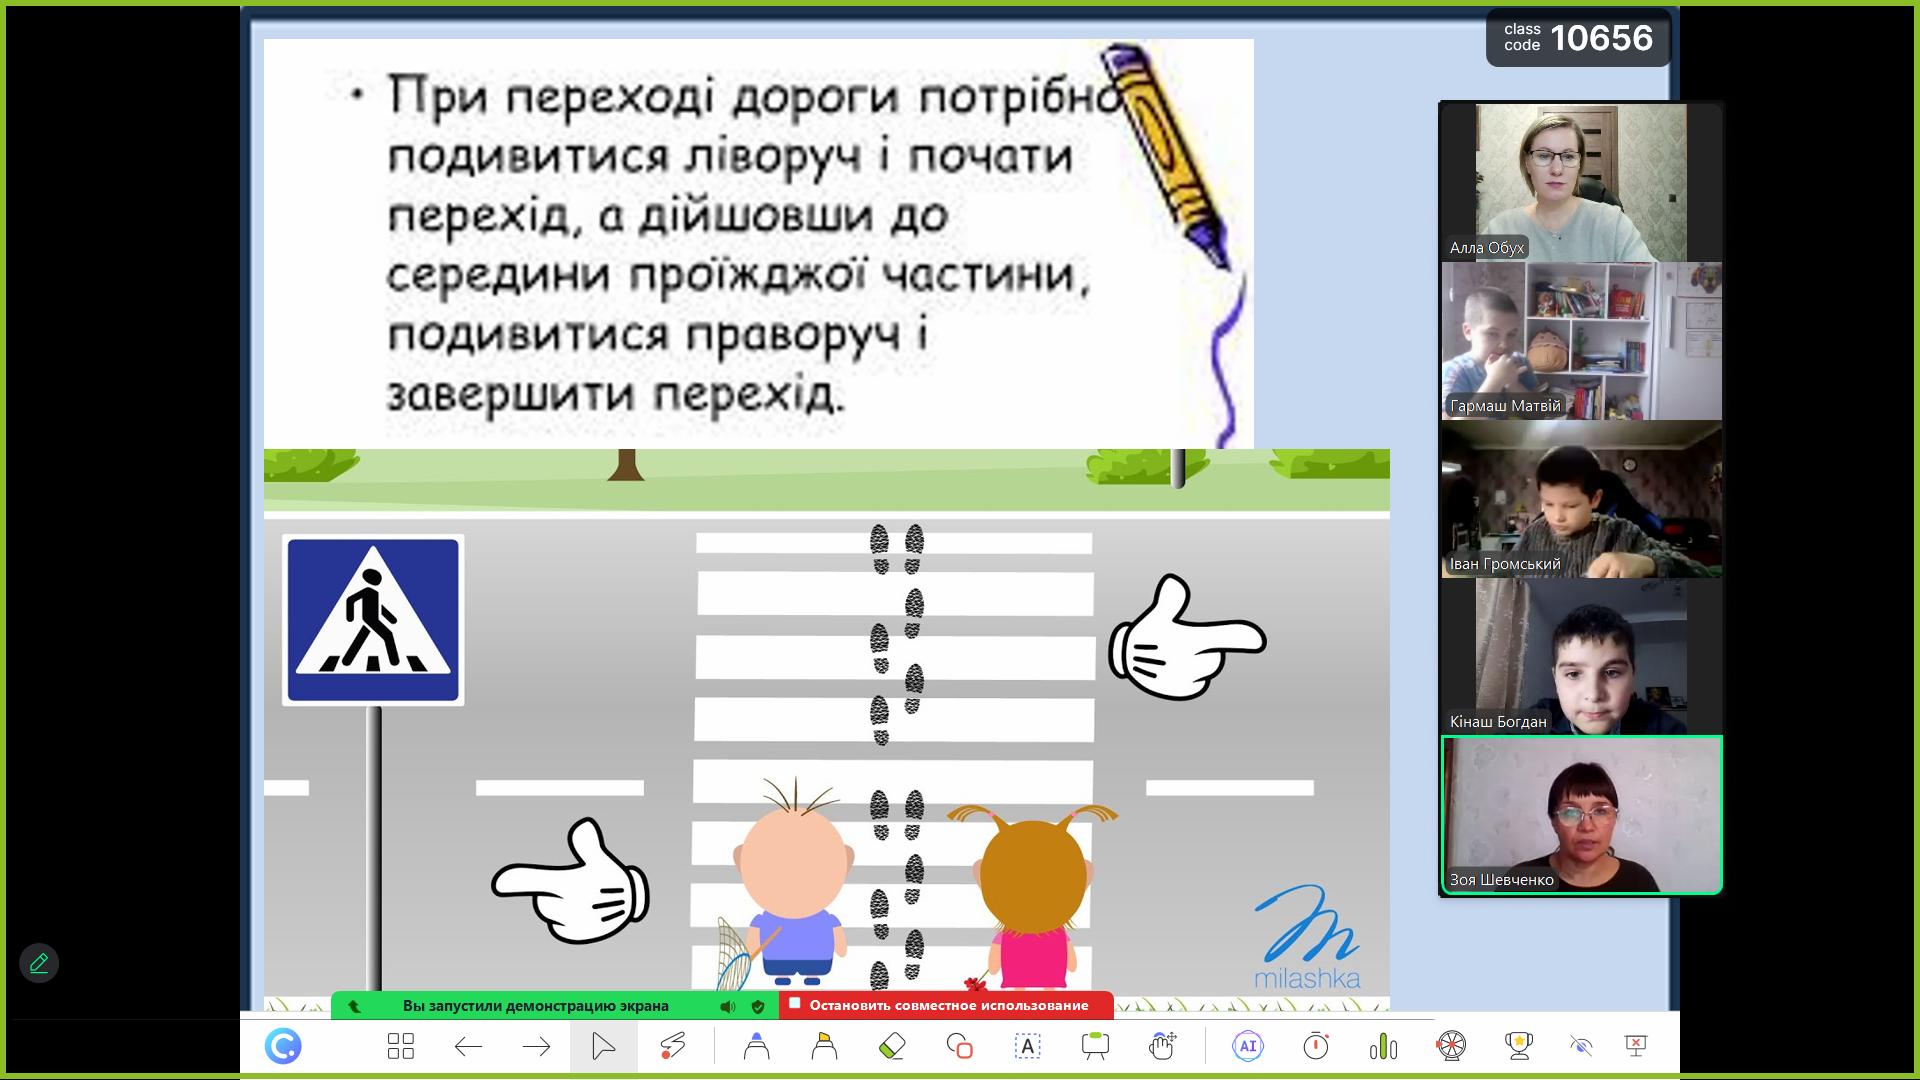This screenshot has width=1920, height=1080.
Task: Stop screen sharing red button
Action: tap(946, 1005)
